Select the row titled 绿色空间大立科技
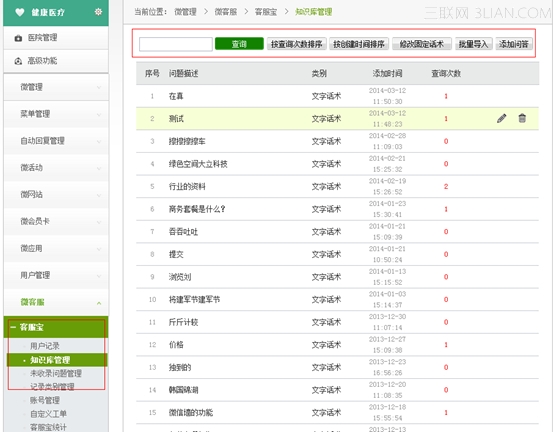 [x=338, y=164]
